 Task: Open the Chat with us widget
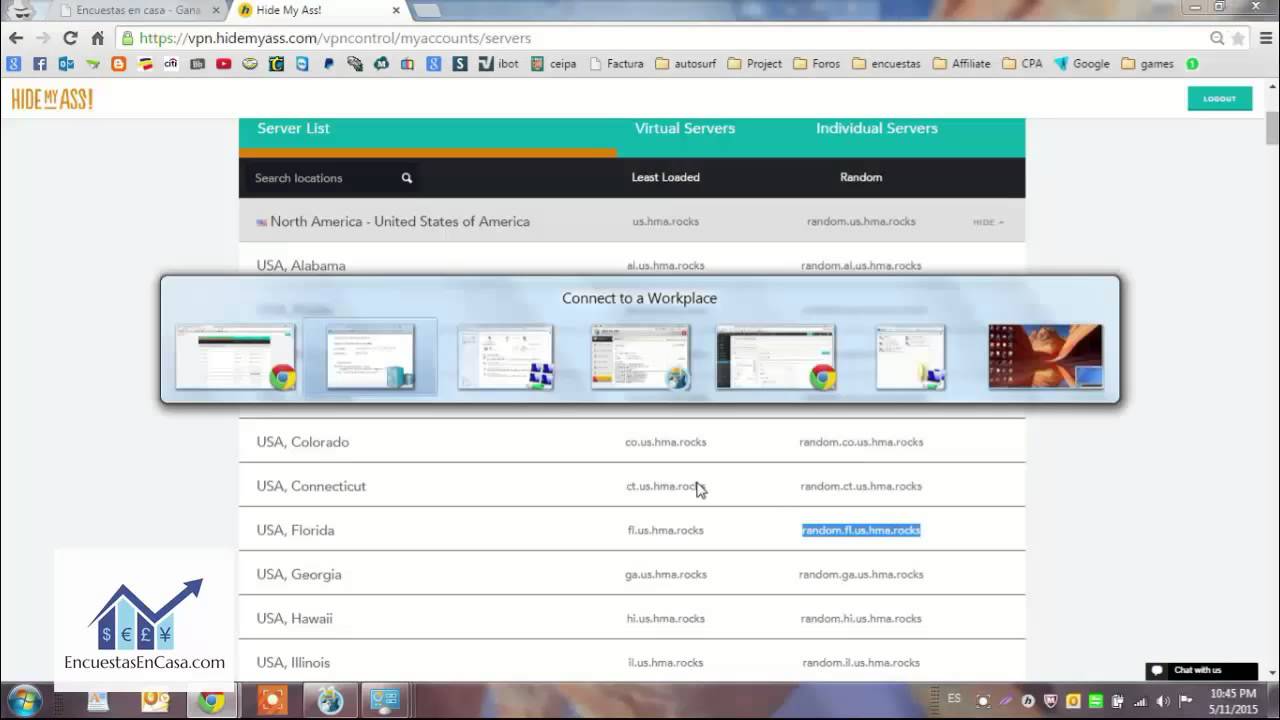pyautogui.click(x=1201, y=670)
